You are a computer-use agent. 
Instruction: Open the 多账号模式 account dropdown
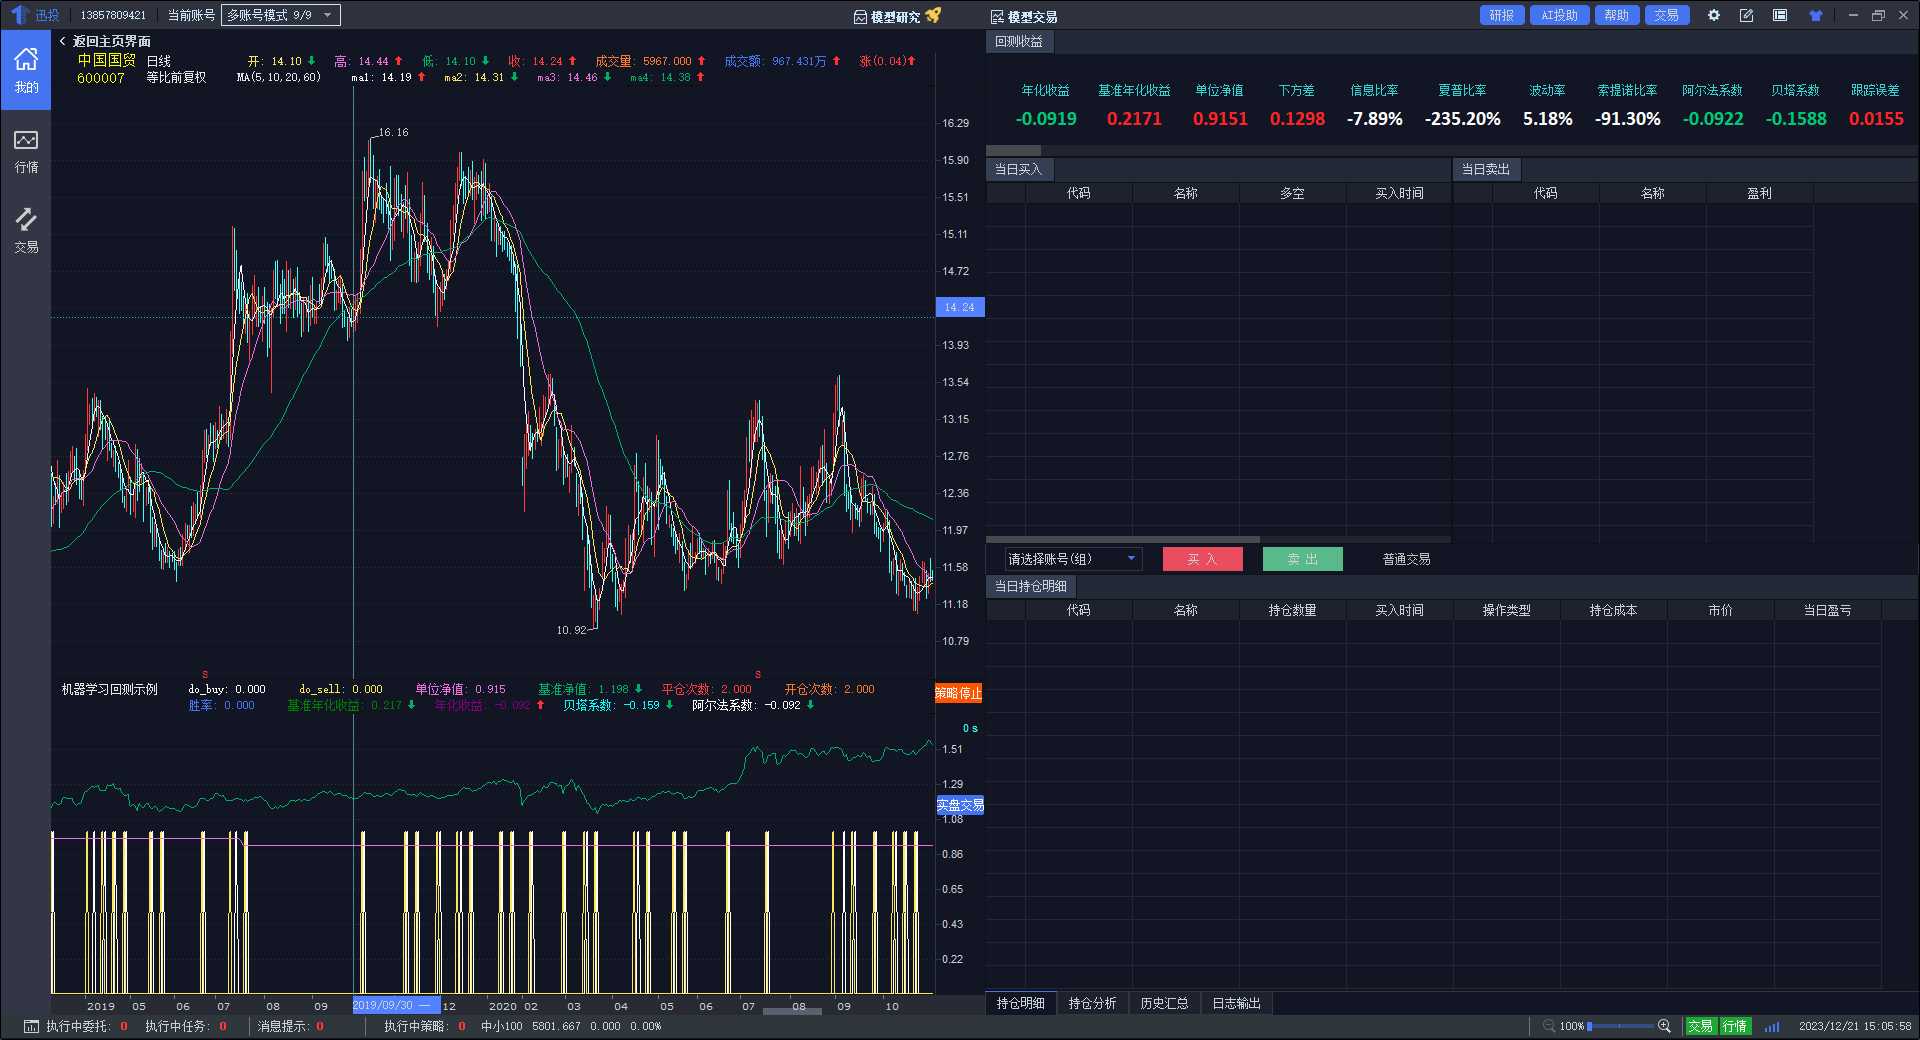(x=280, y=15)
